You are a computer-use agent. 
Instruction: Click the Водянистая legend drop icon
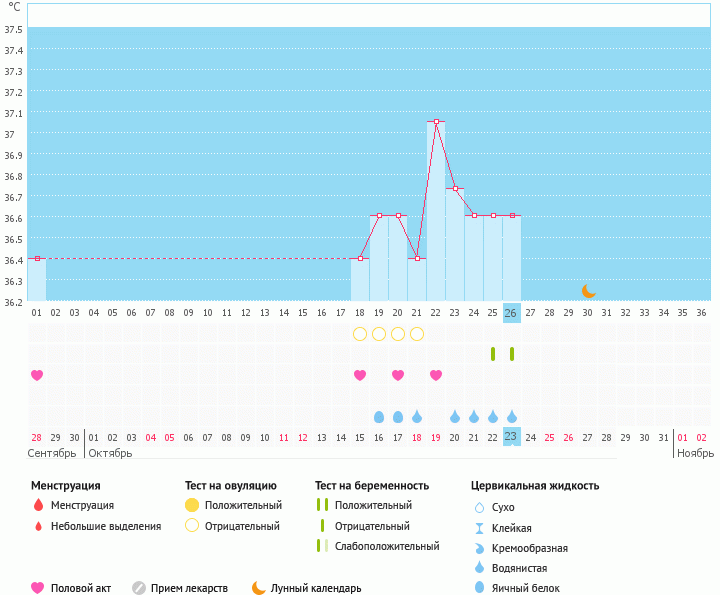tap(479, 568)
